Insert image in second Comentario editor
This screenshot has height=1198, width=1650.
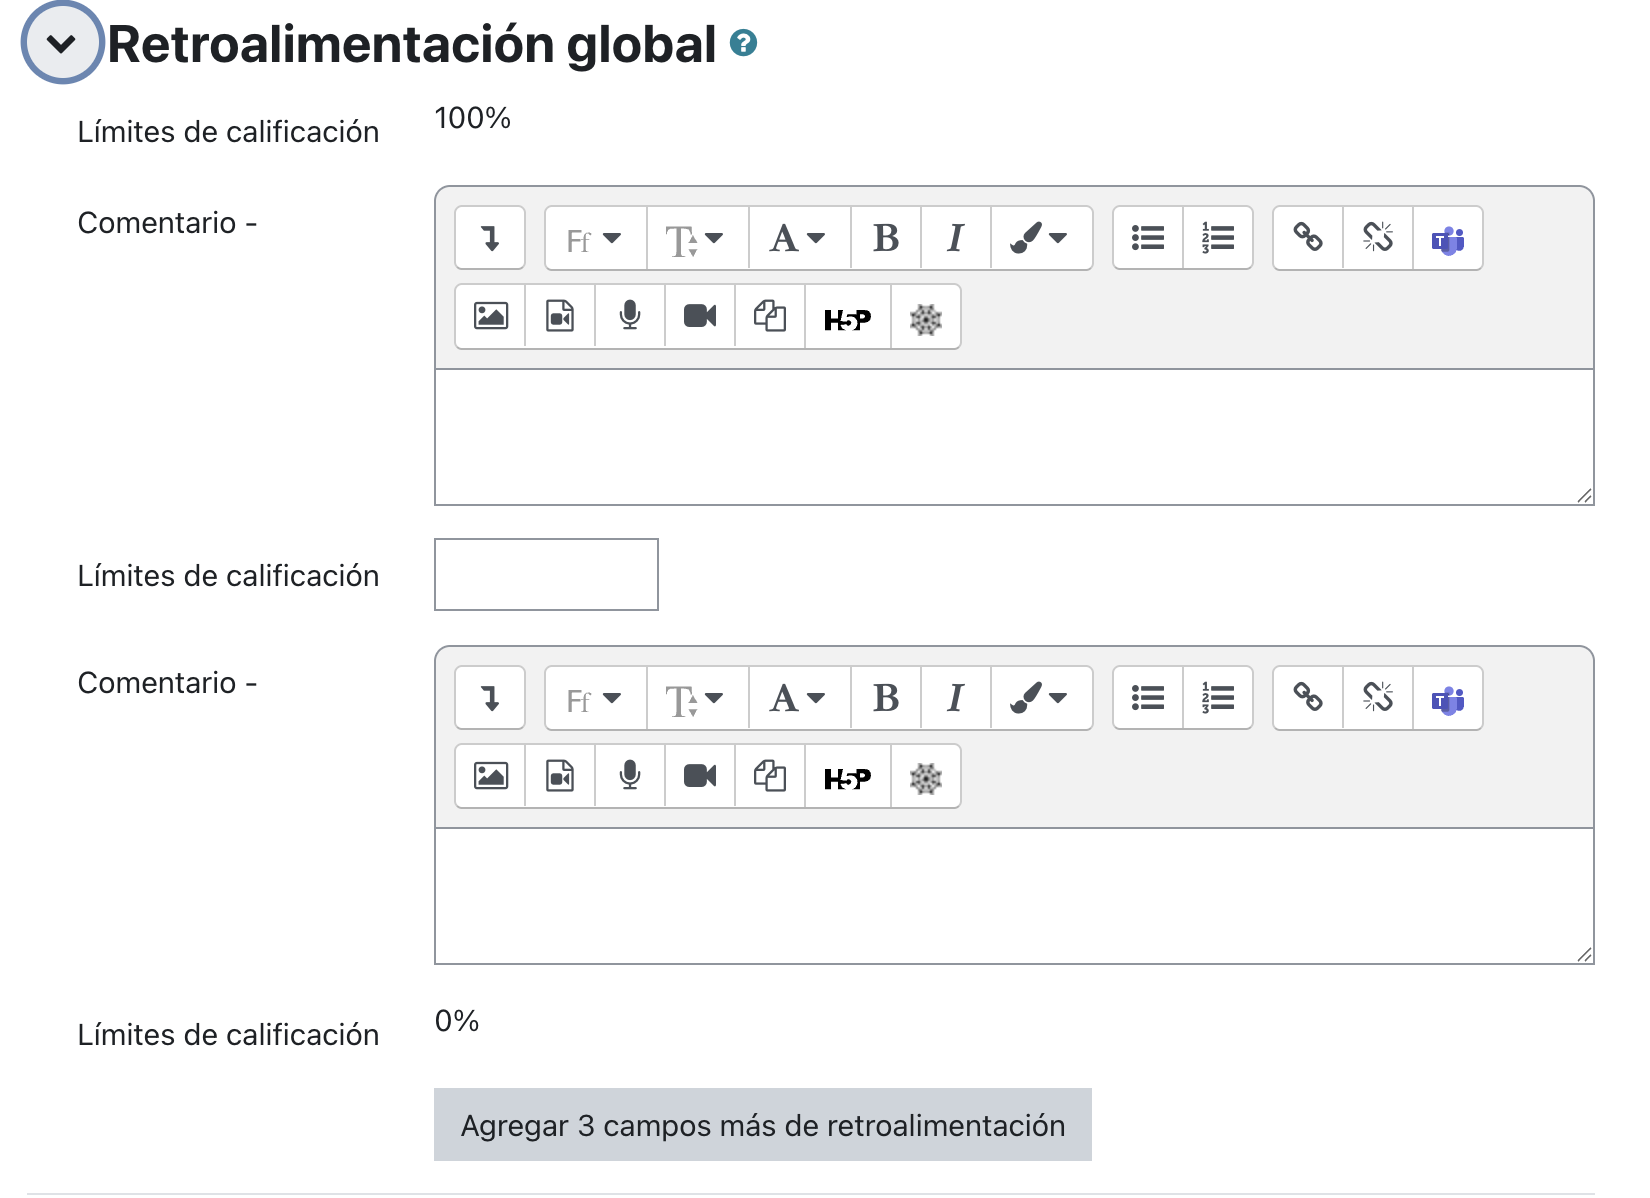(490, 776)
